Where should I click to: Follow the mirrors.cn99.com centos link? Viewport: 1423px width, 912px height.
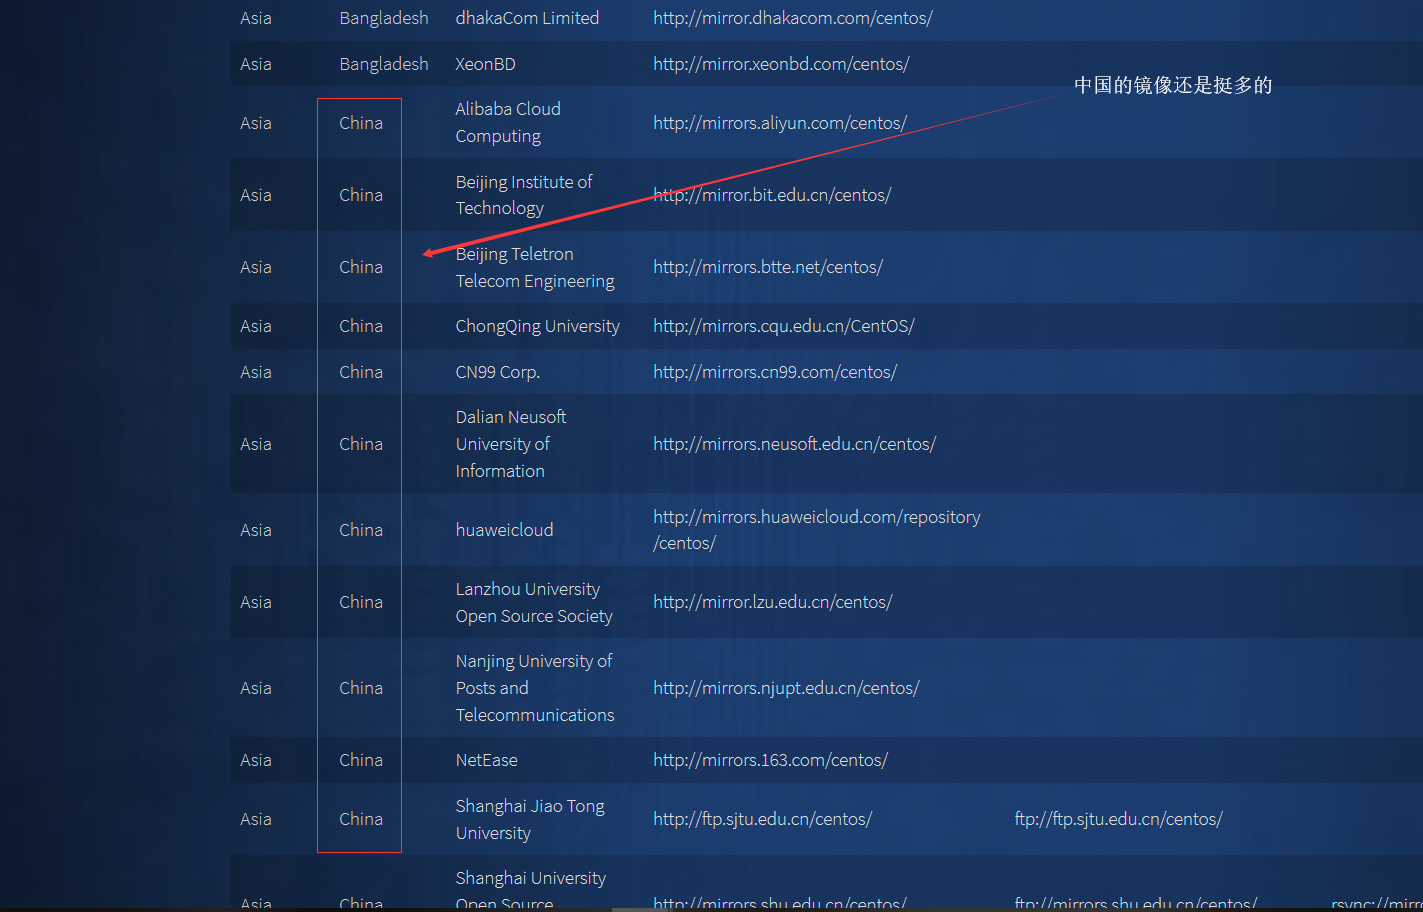pos(775,372)
